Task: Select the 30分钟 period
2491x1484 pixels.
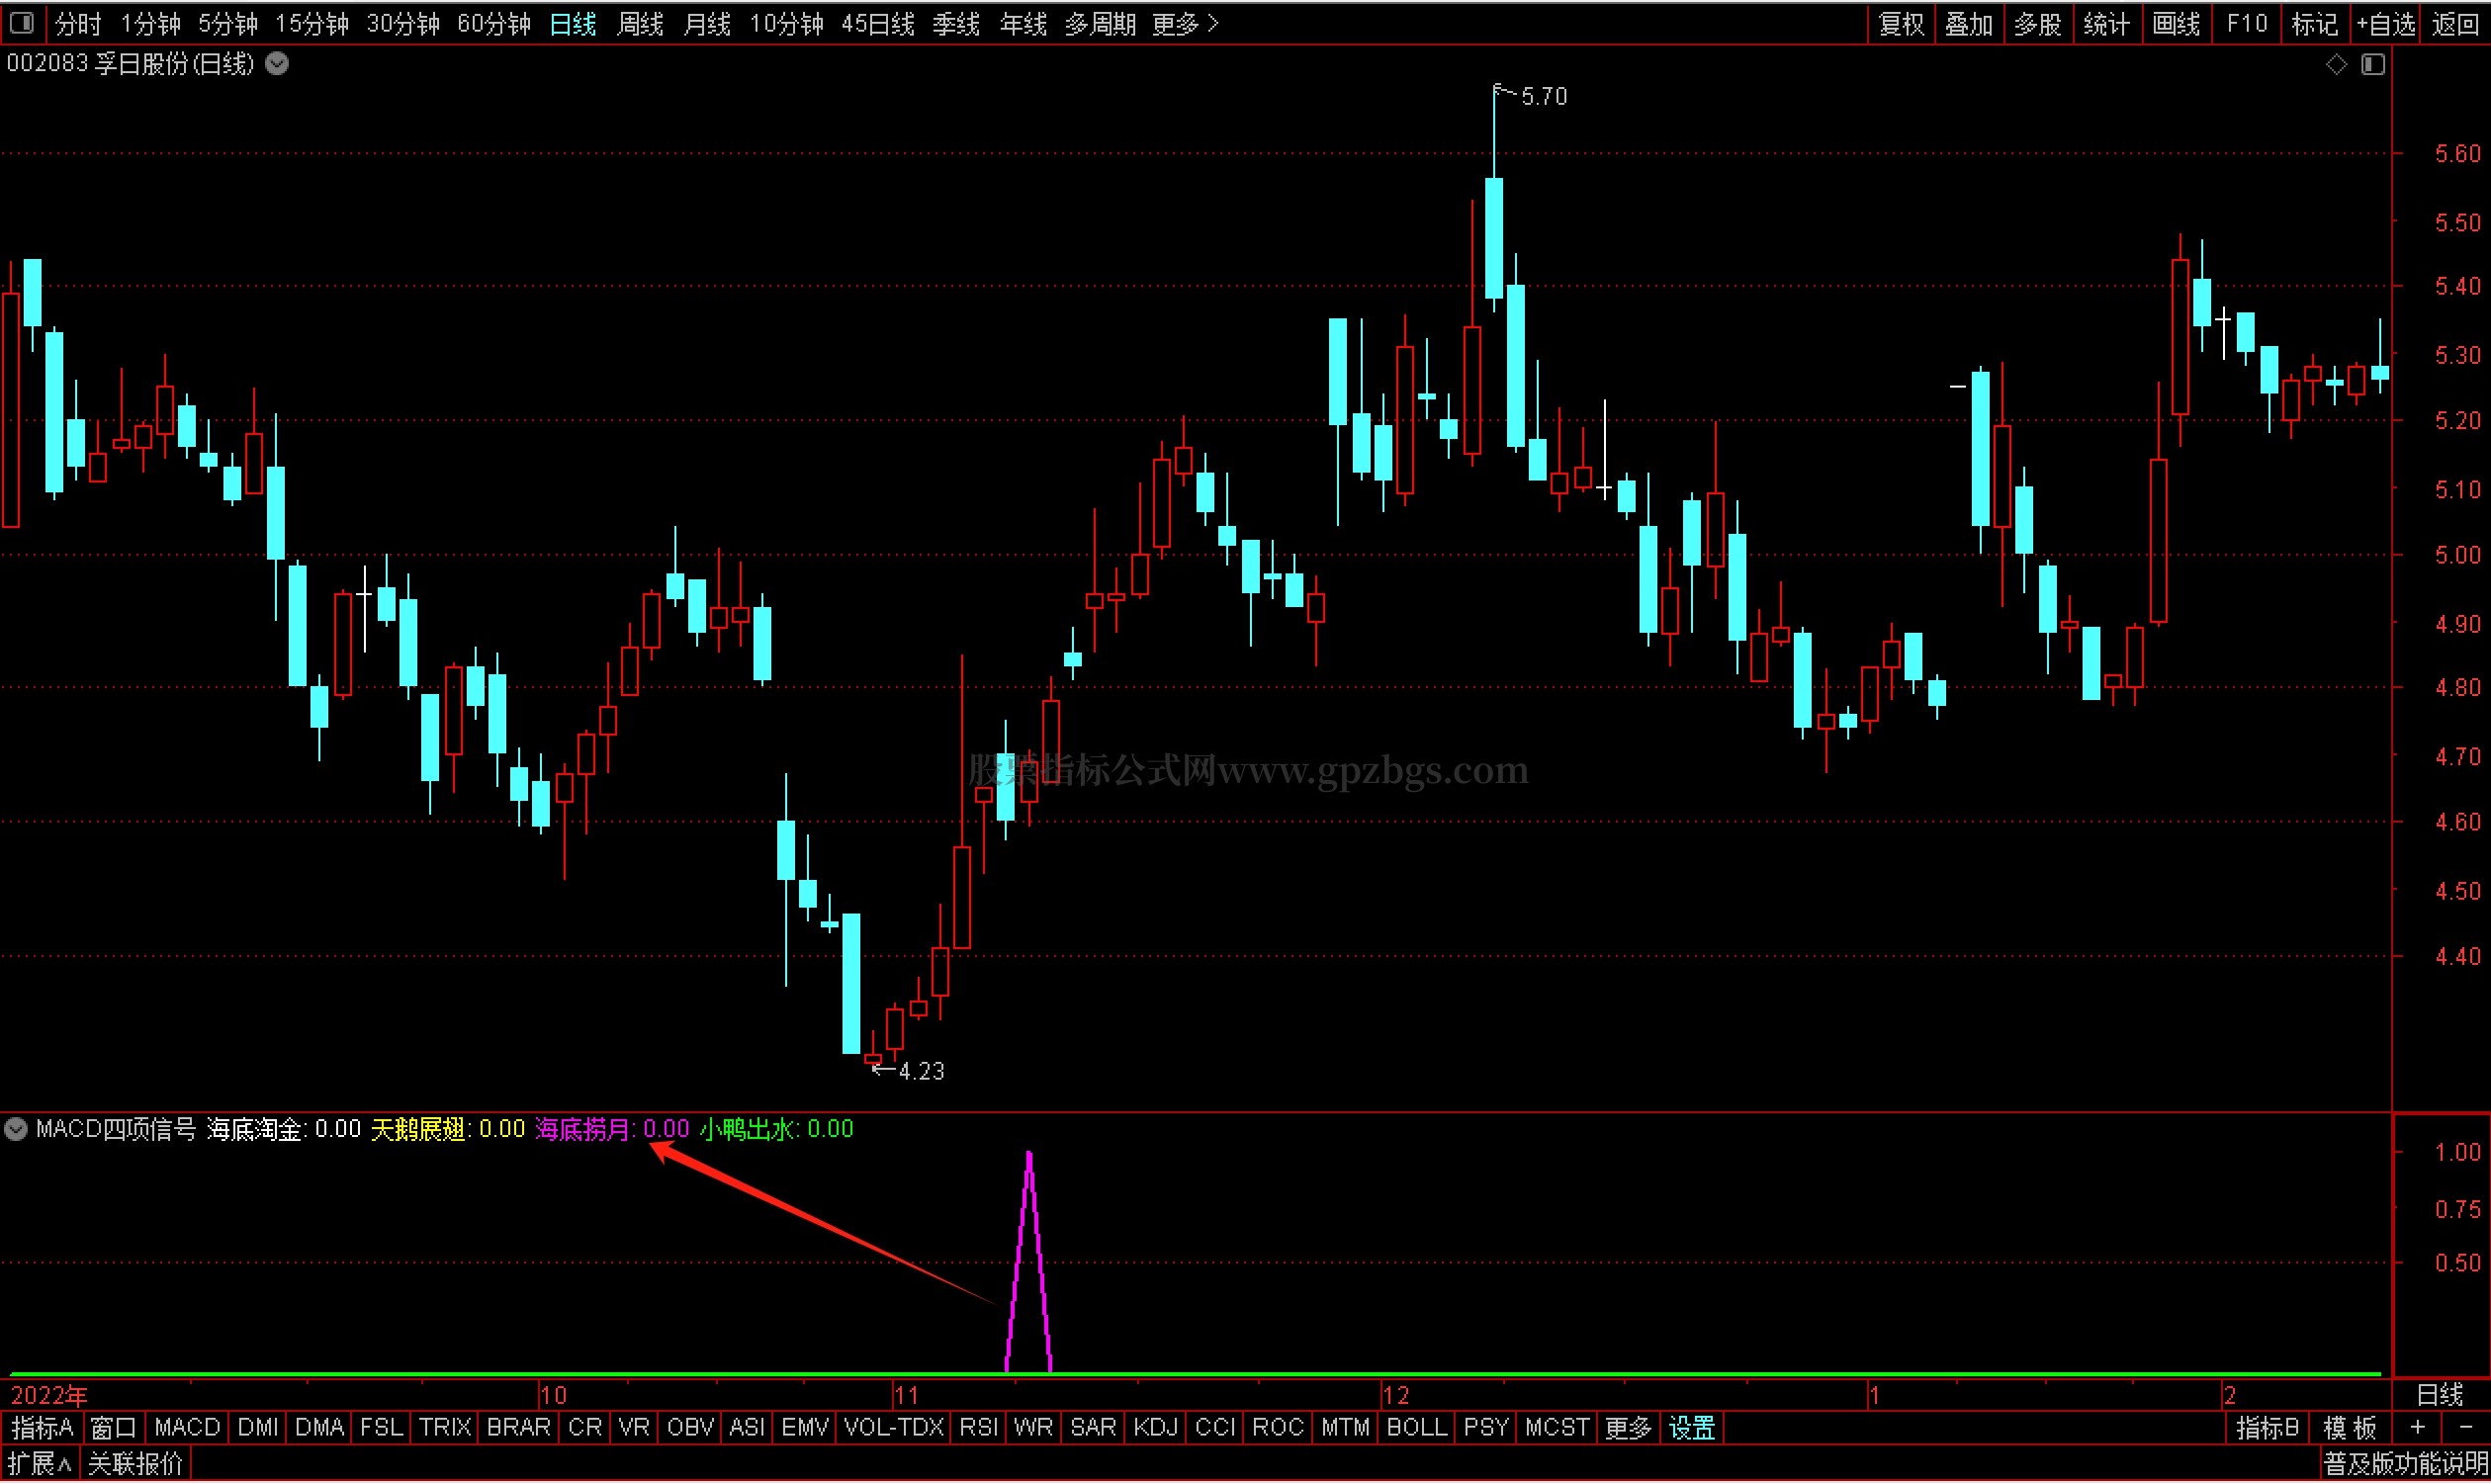Action: pyautogui.click(x=403, y=23)
